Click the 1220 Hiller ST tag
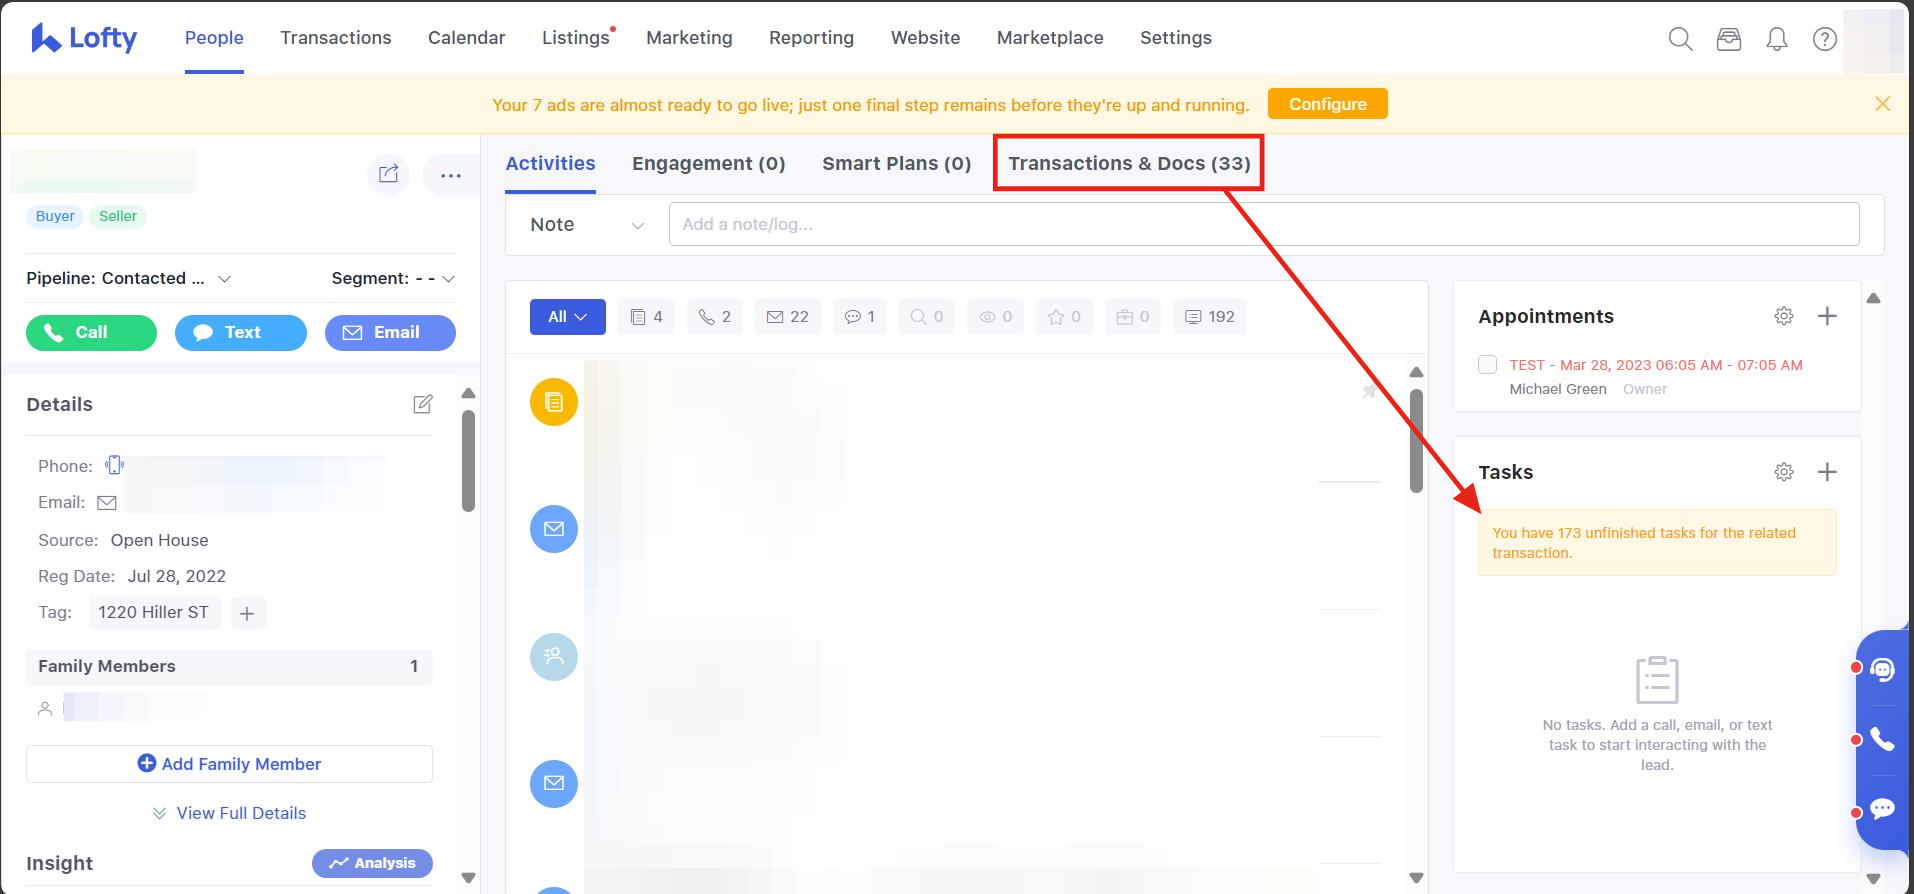This screenshot has width=1914, height=894. (153, 613)
